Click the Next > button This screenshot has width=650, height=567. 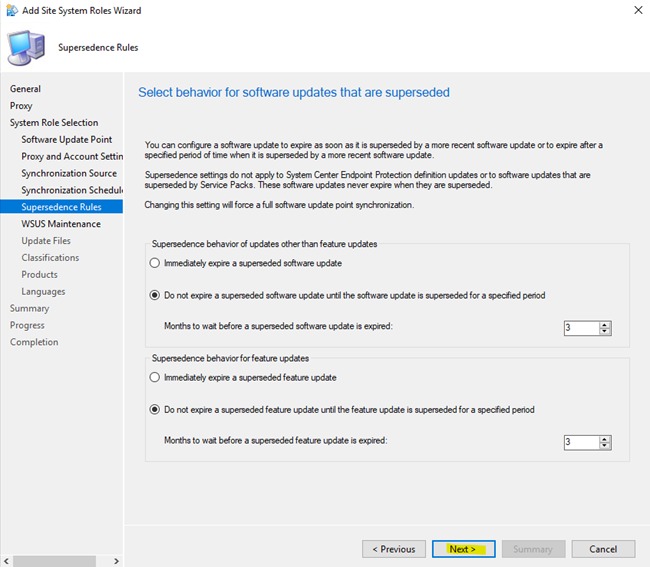463,549
